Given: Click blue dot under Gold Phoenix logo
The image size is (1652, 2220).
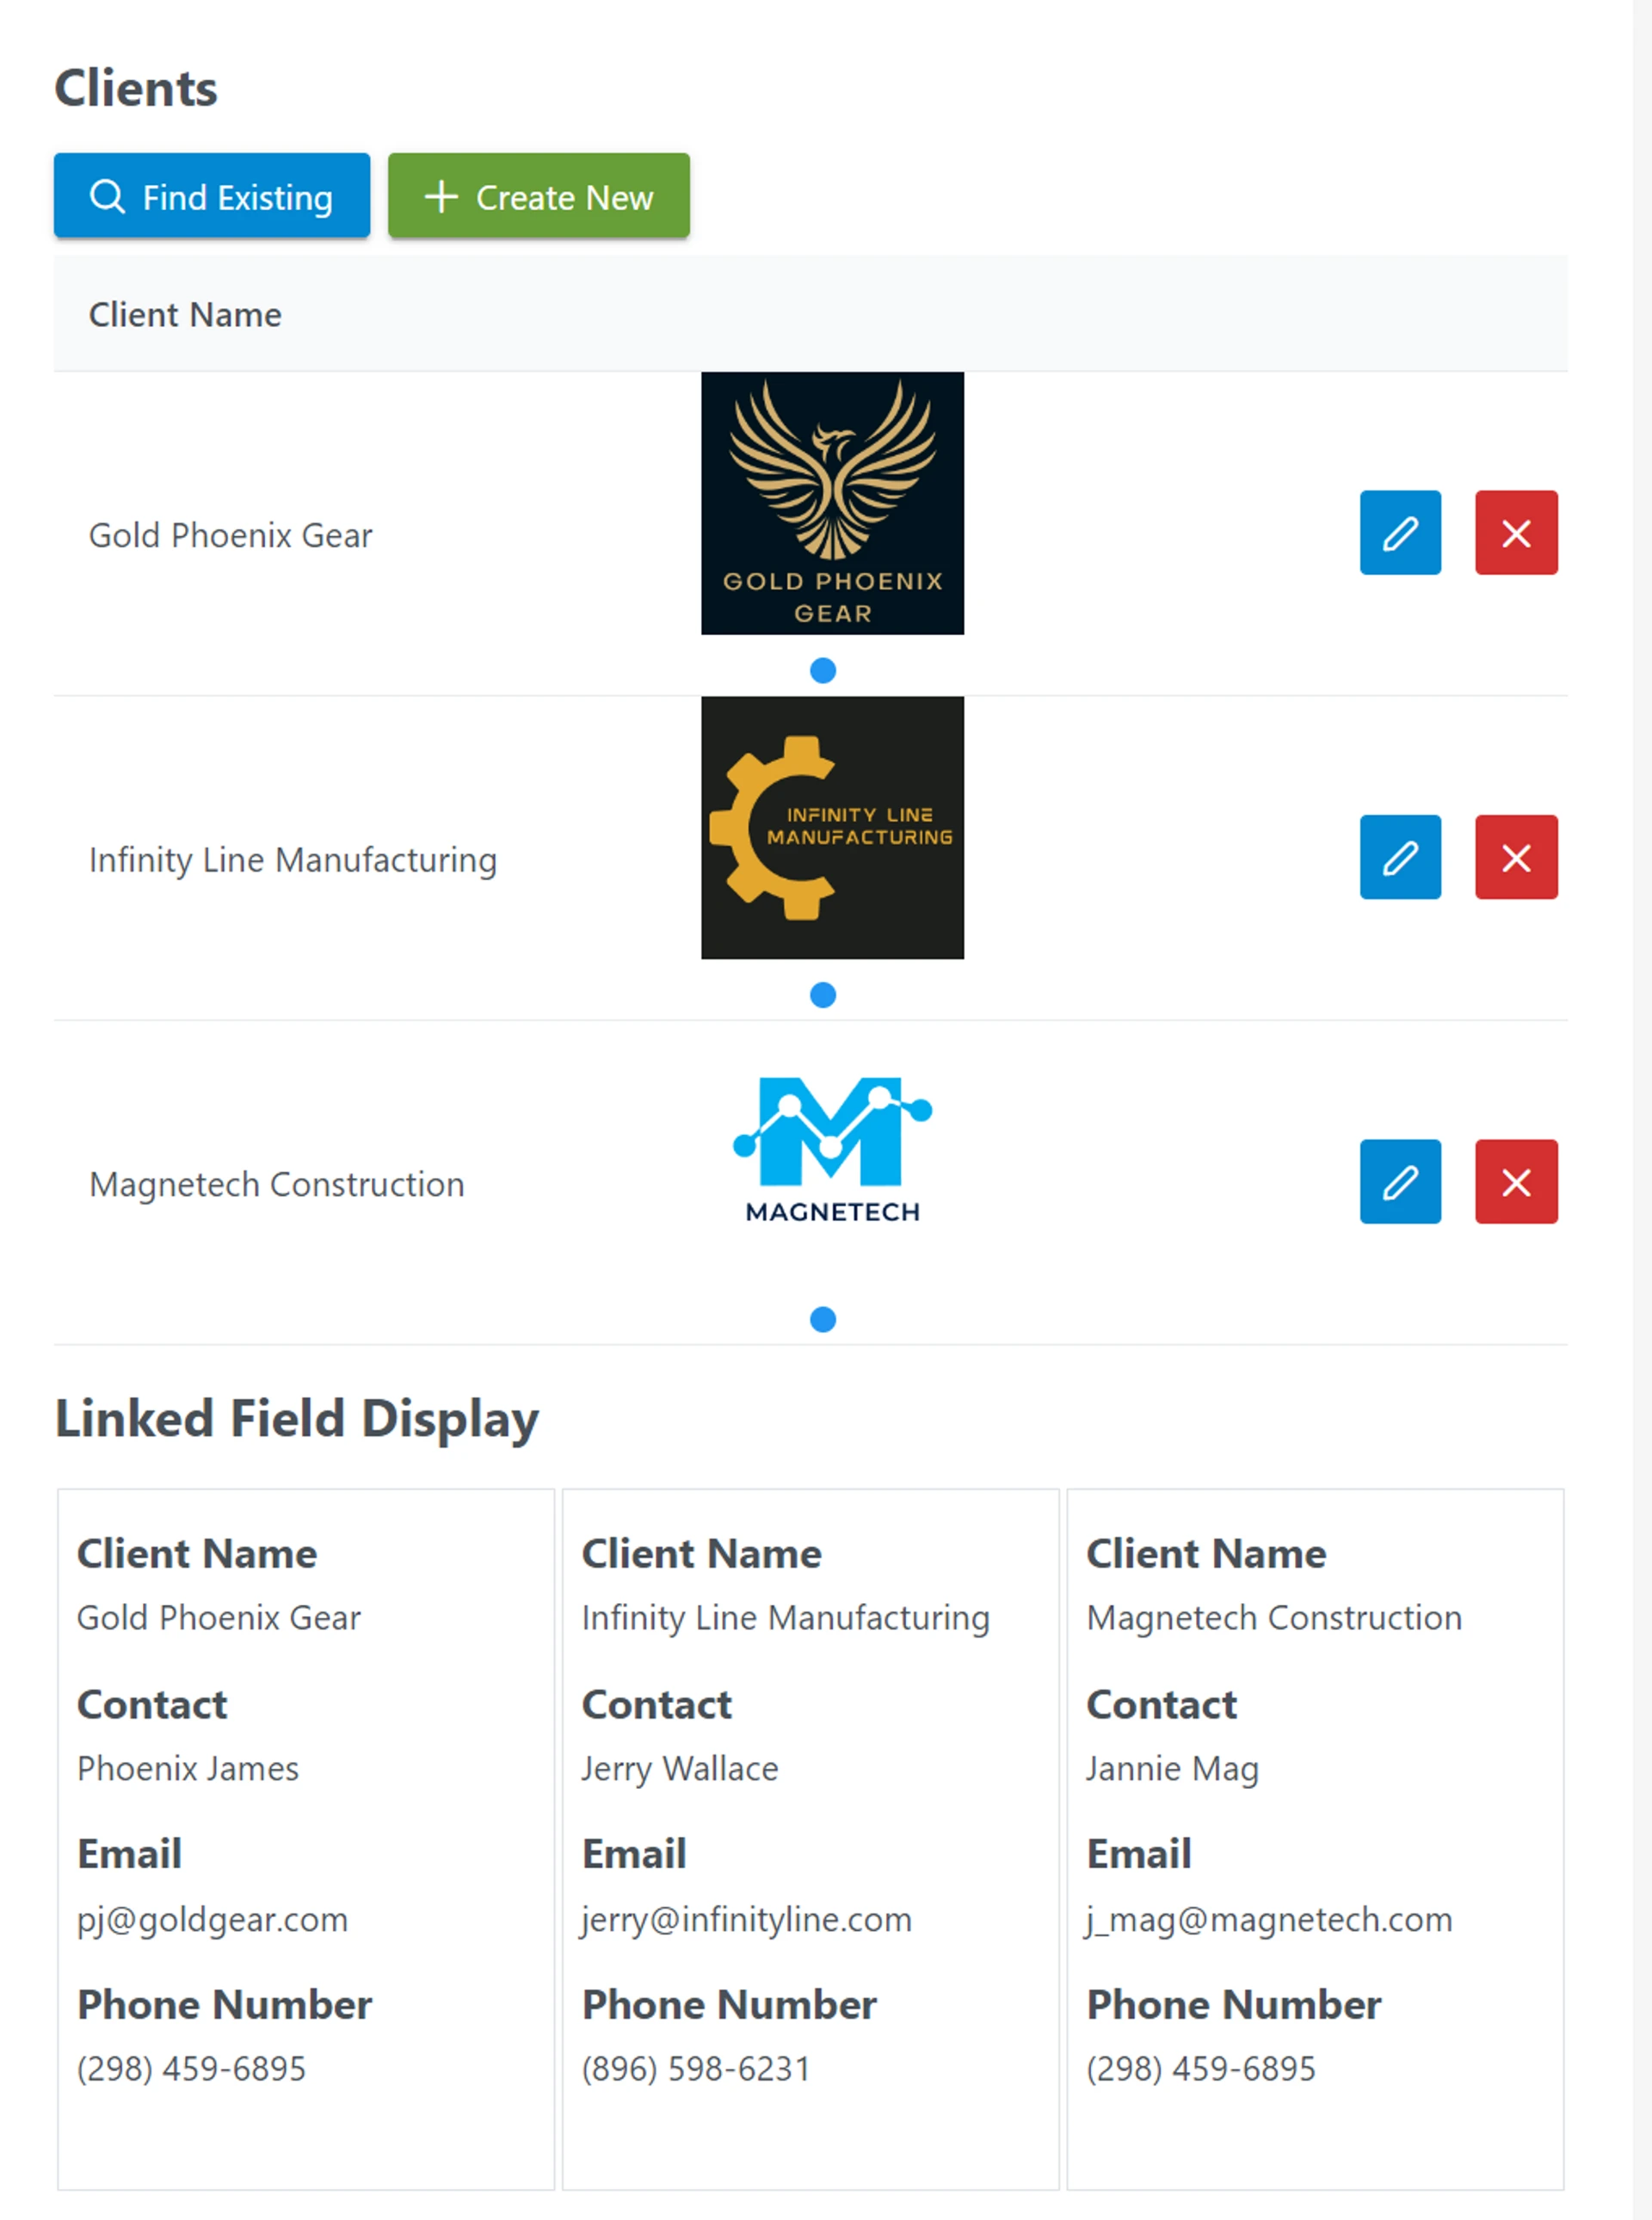Looking at the screenshot, I should 822,670.
